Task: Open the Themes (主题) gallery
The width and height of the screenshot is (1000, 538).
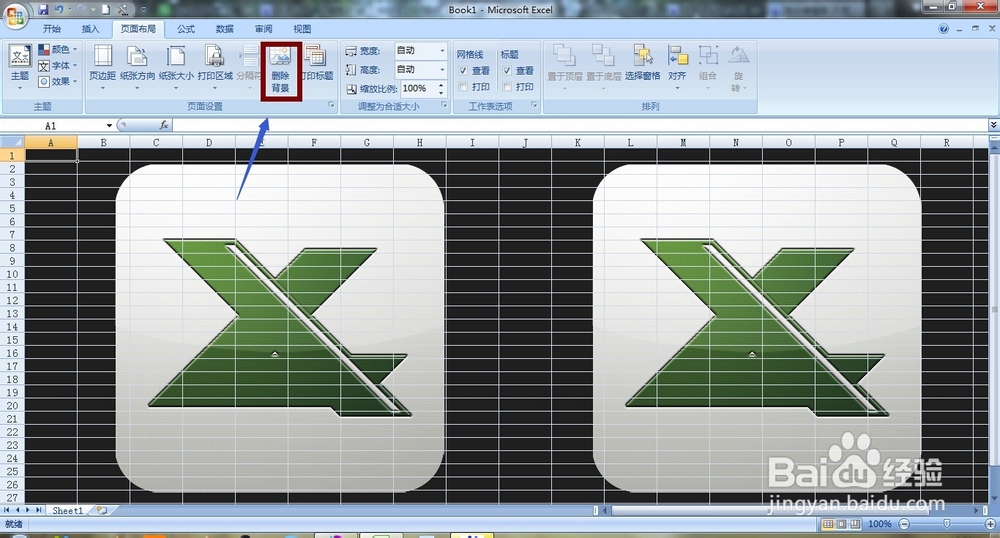Action: [20, 69]
